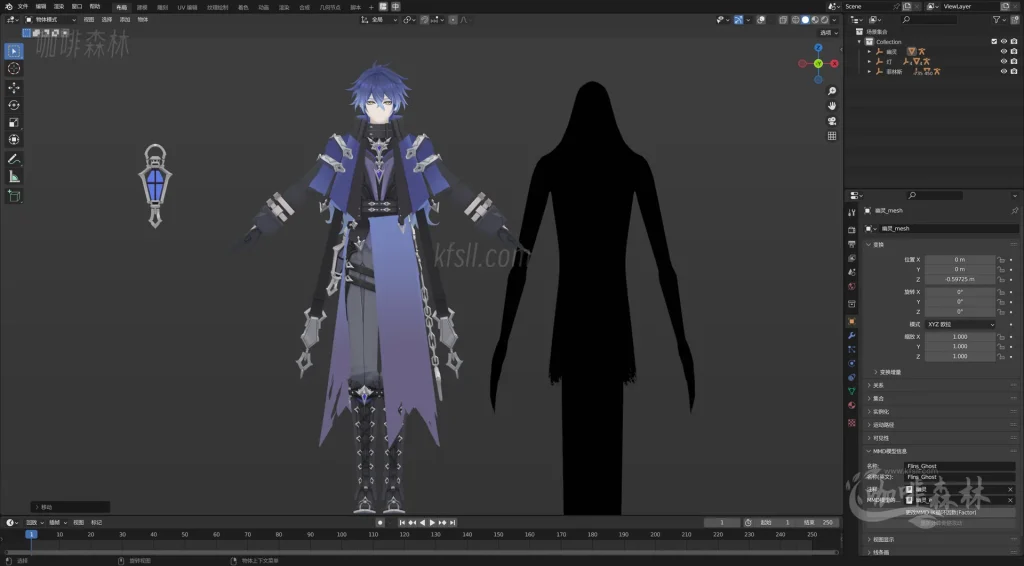
Task: Click the pan hand viewport icon
Action: 832,106
